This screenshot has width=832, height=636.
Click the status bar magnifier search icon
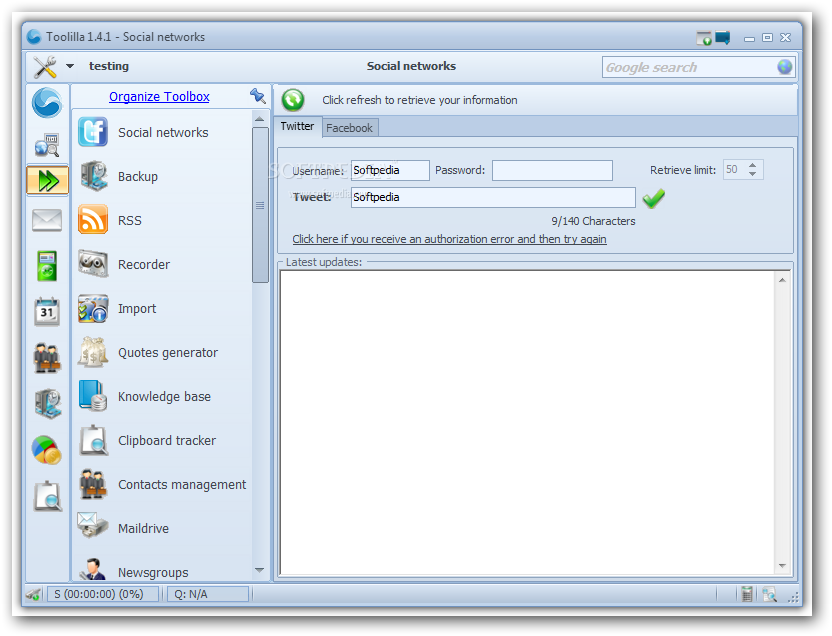pos(769,595)
